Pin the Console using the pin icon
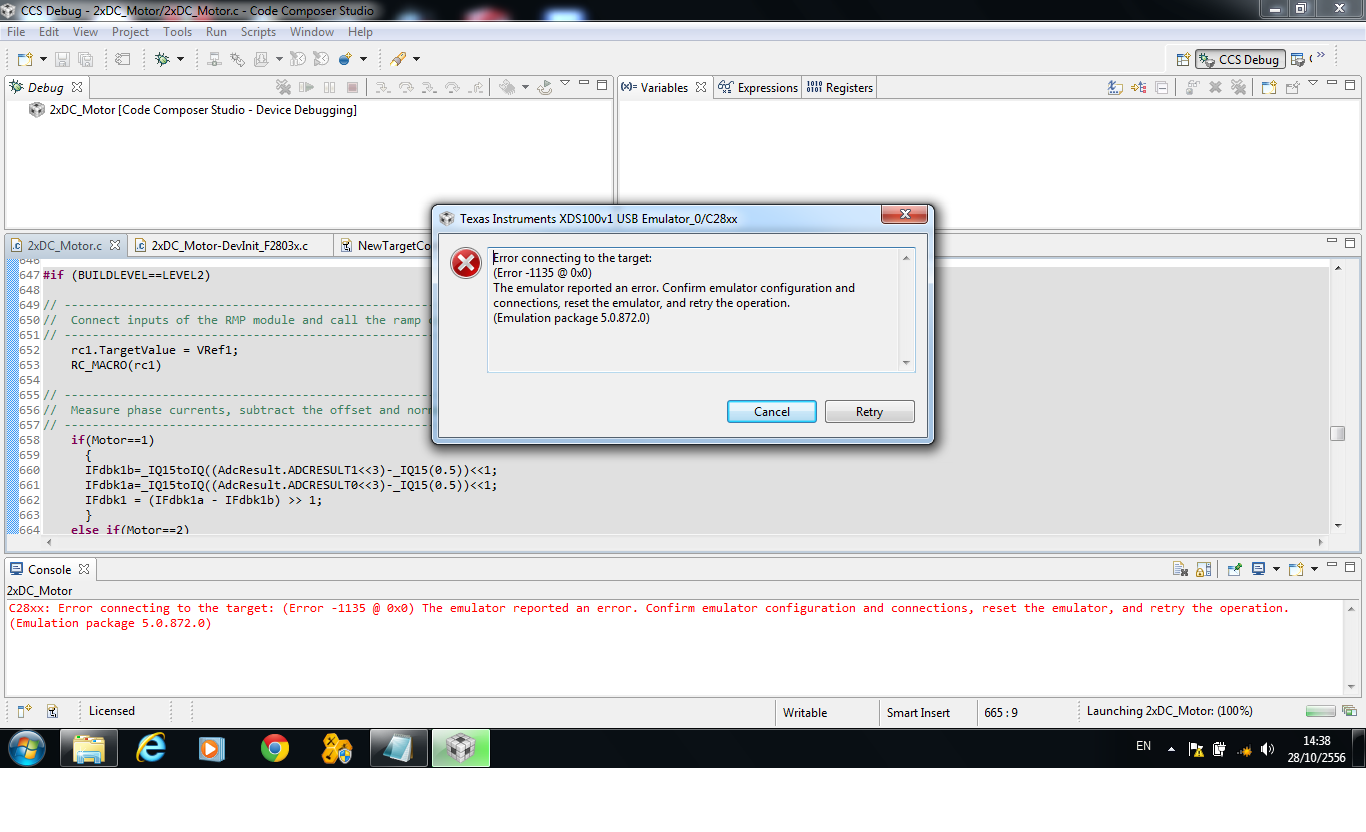Image resolution: width=1366 pixels, height=832 pixels. (1234, 568)
